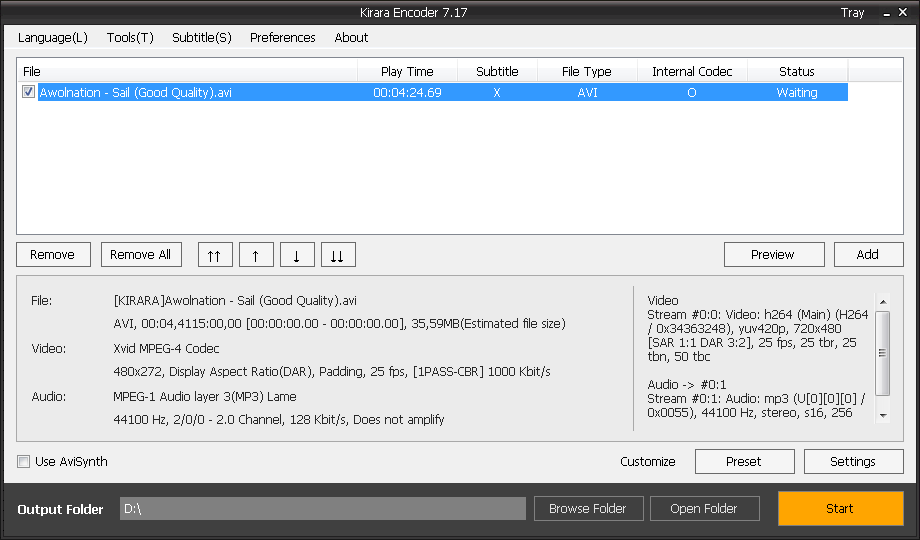This screenshot has width=920, height=540.
Task: Start encoding with the orange Start button
Action: tap(840, 508)
